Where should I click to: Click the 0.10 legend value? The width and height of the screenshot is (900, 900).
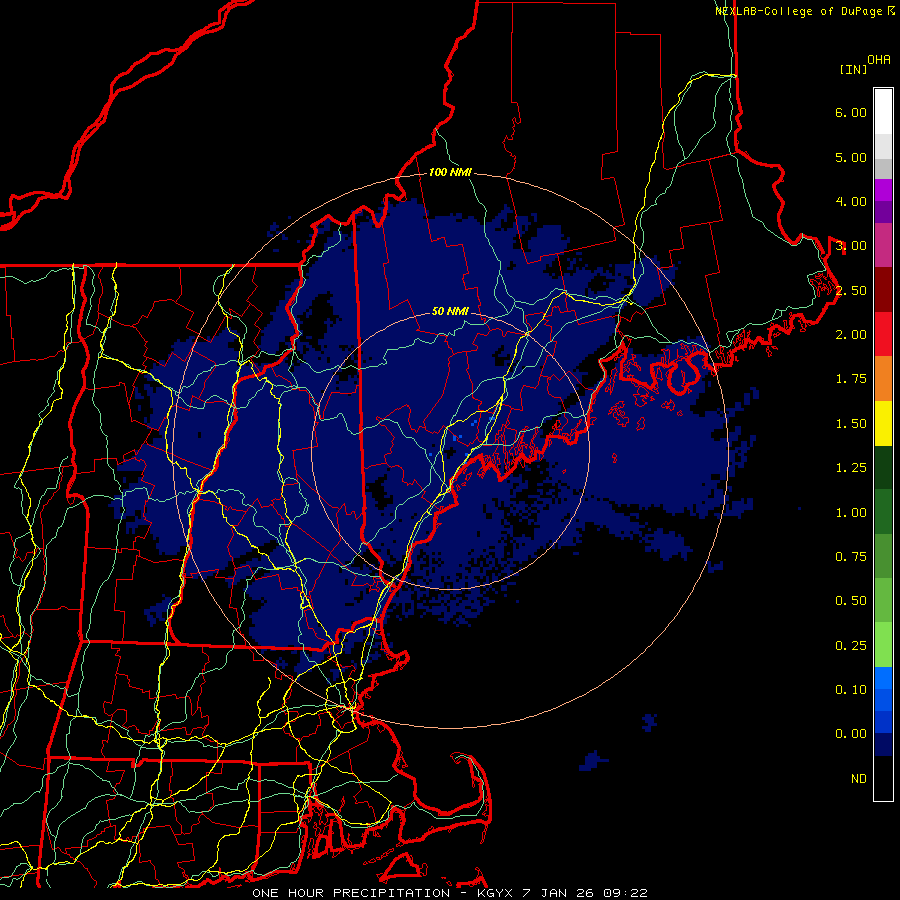[x=851, y=690]
